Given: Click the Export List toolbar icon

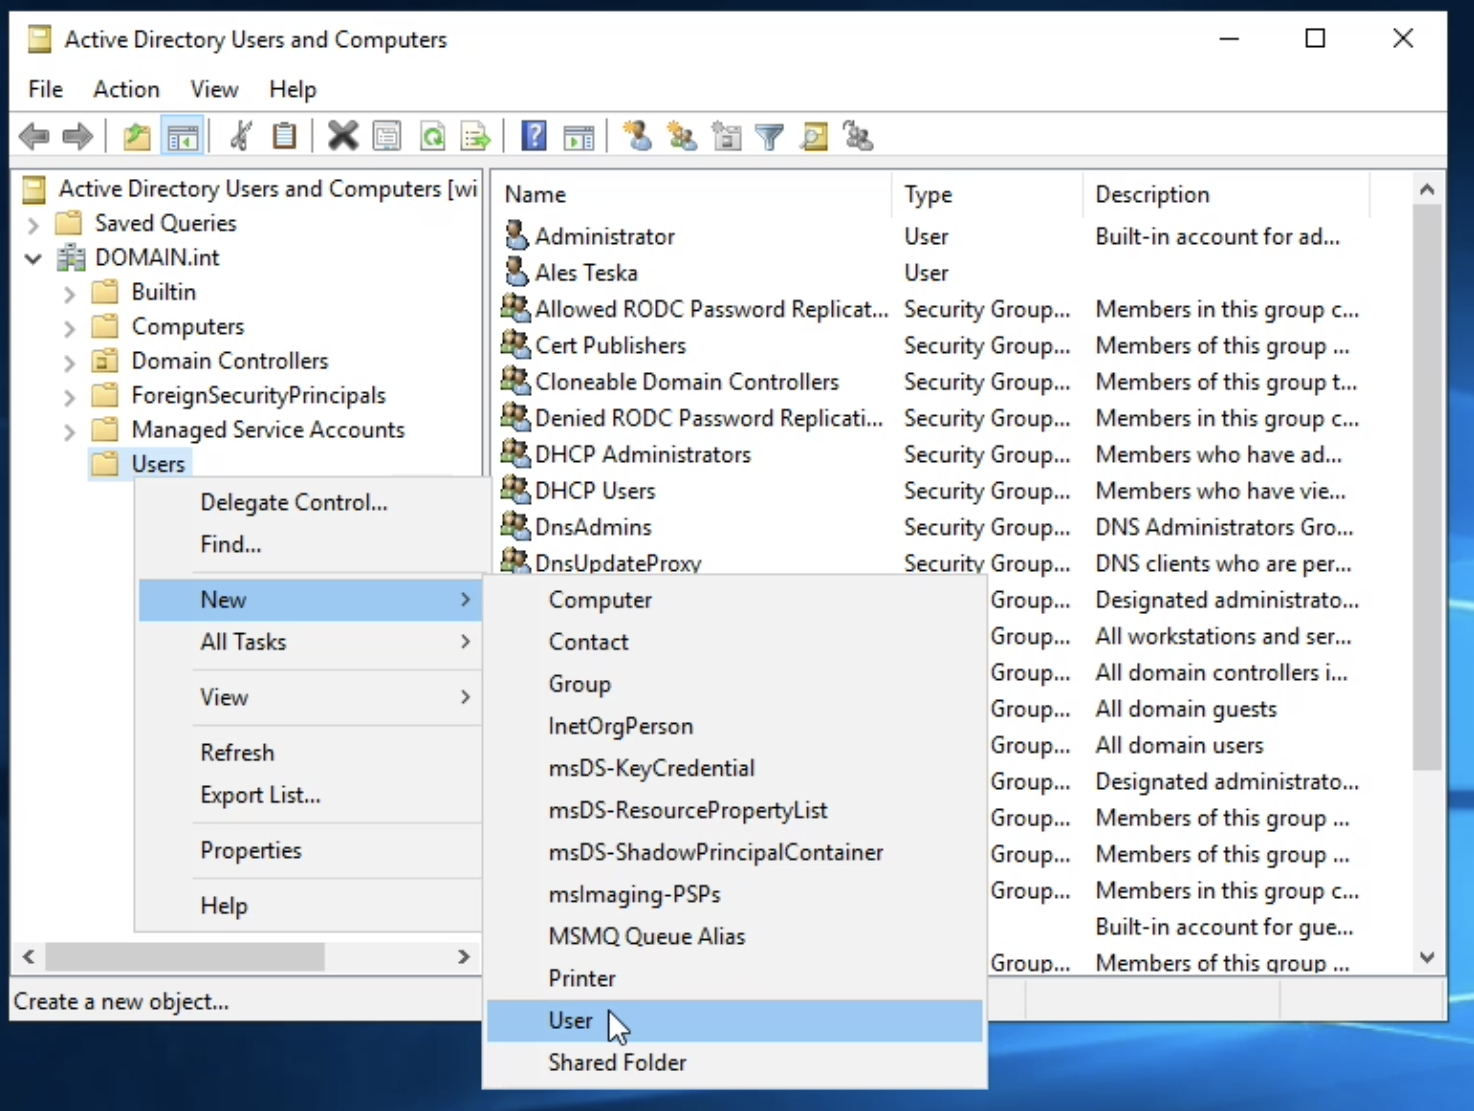Looking at the screenshot, I should pyautogui.click(x=476, y=136).
